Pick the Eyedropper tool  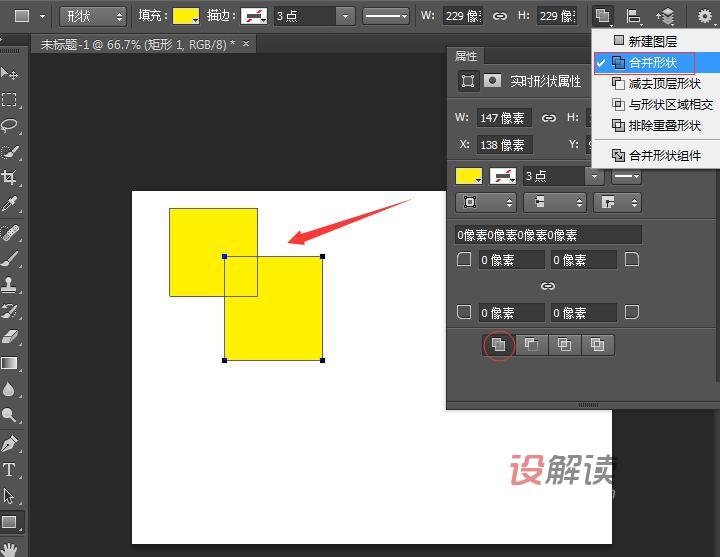(10, 205)
